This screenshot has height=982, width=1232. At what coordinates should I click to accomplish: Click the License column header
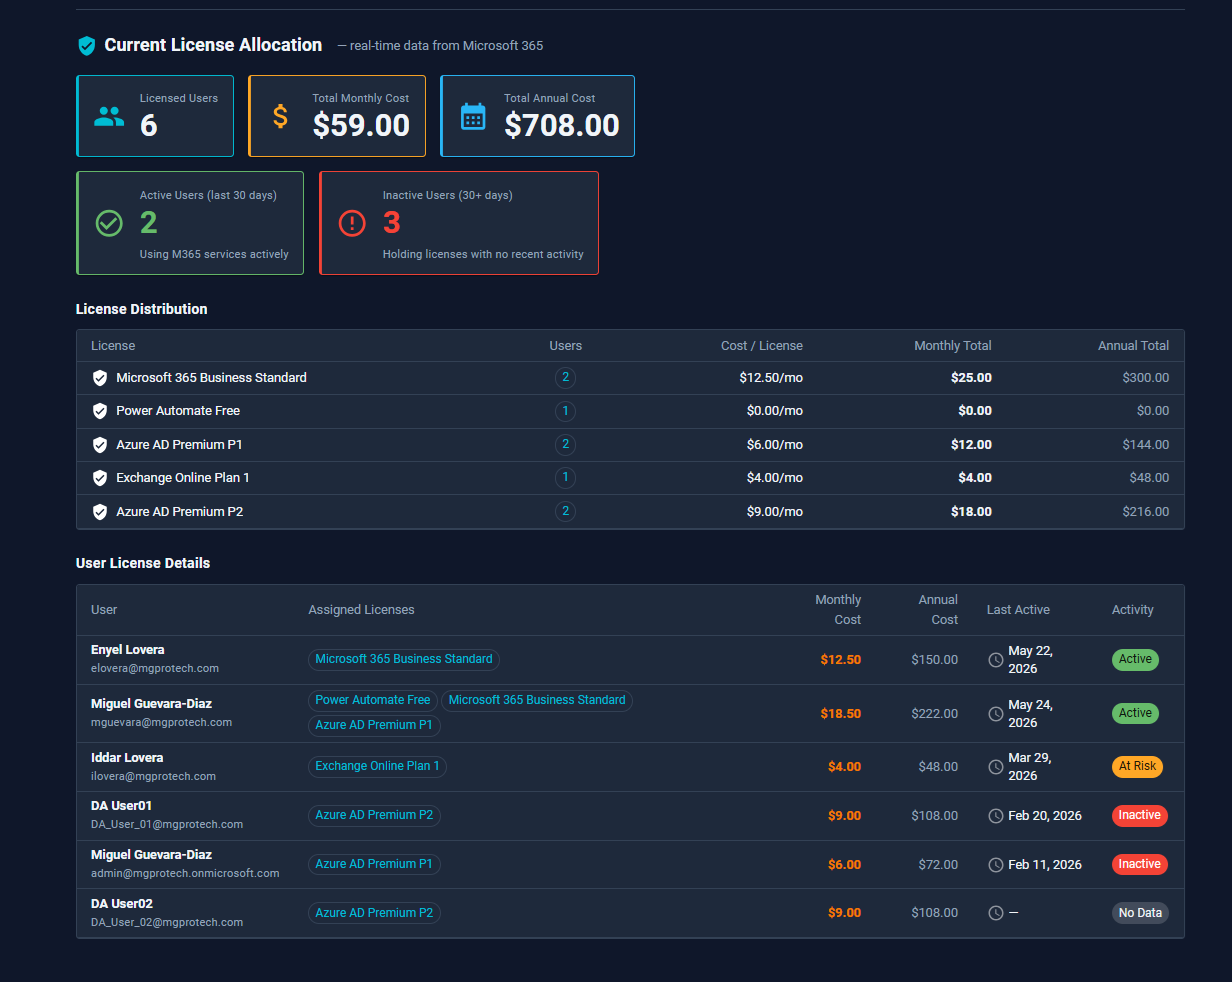click(x=113, y=346)
